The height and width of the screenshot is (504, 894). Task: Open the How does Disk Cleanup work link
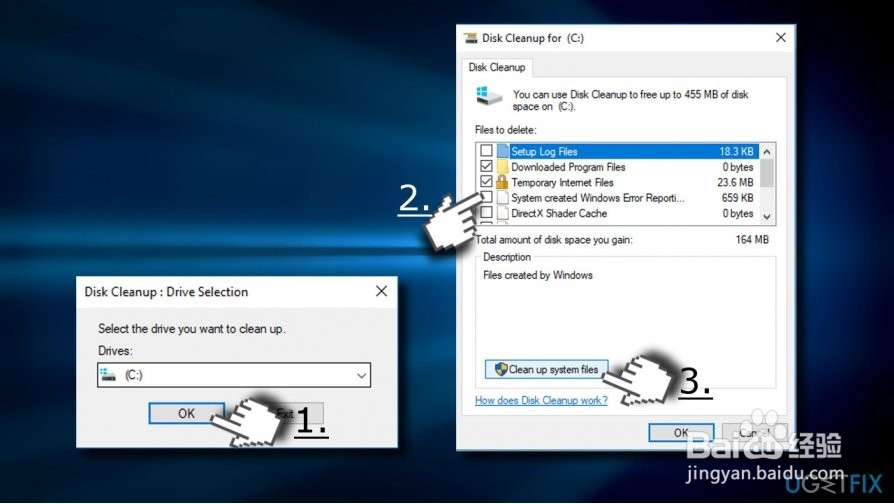pyautogui.click(x=541, y=400)
